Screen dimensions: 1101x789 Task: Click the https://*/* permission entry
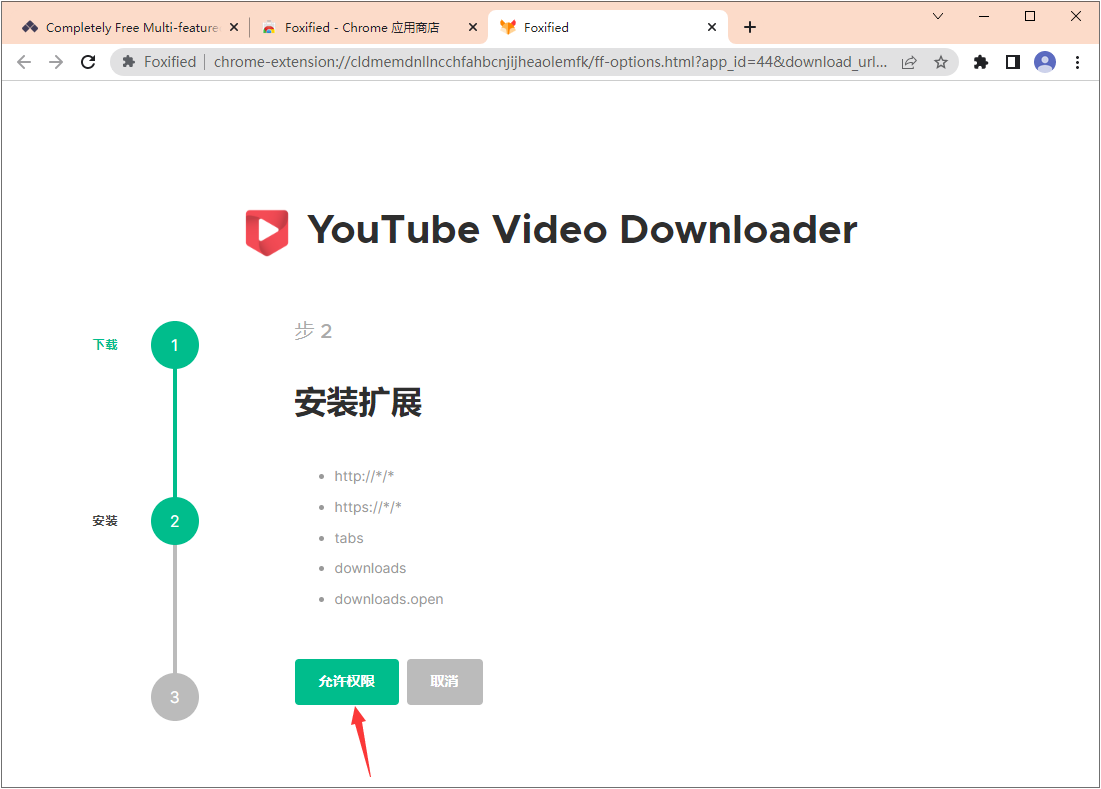tap(368, 508)
